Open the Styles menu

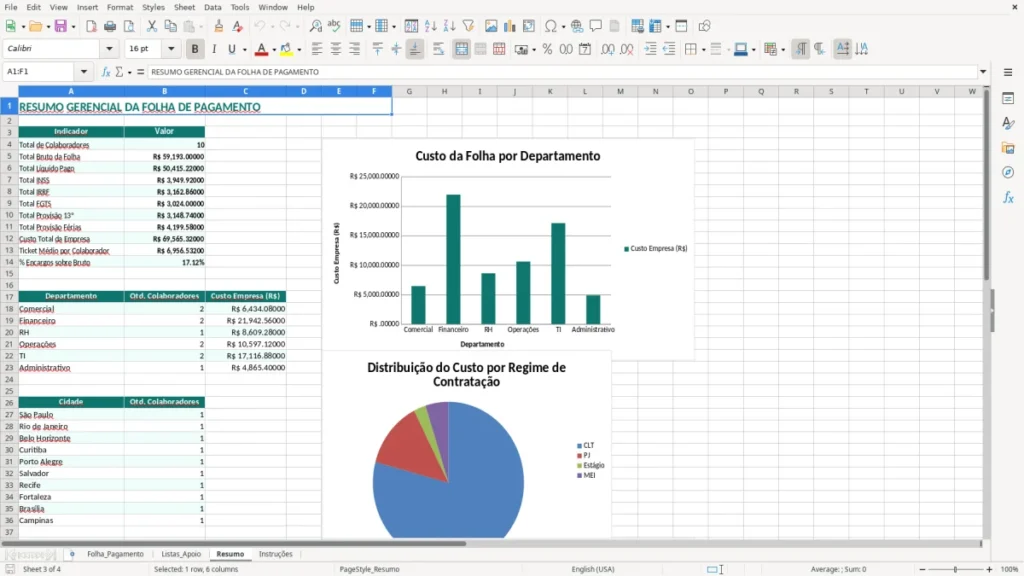tap(153, 7)
